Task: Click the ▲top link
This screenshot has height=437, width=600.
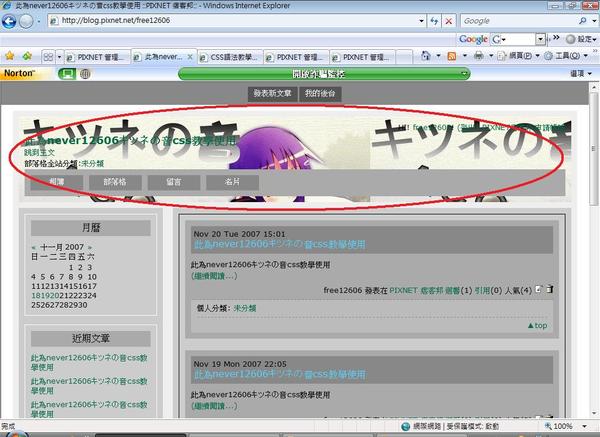Action: [537, 326]
